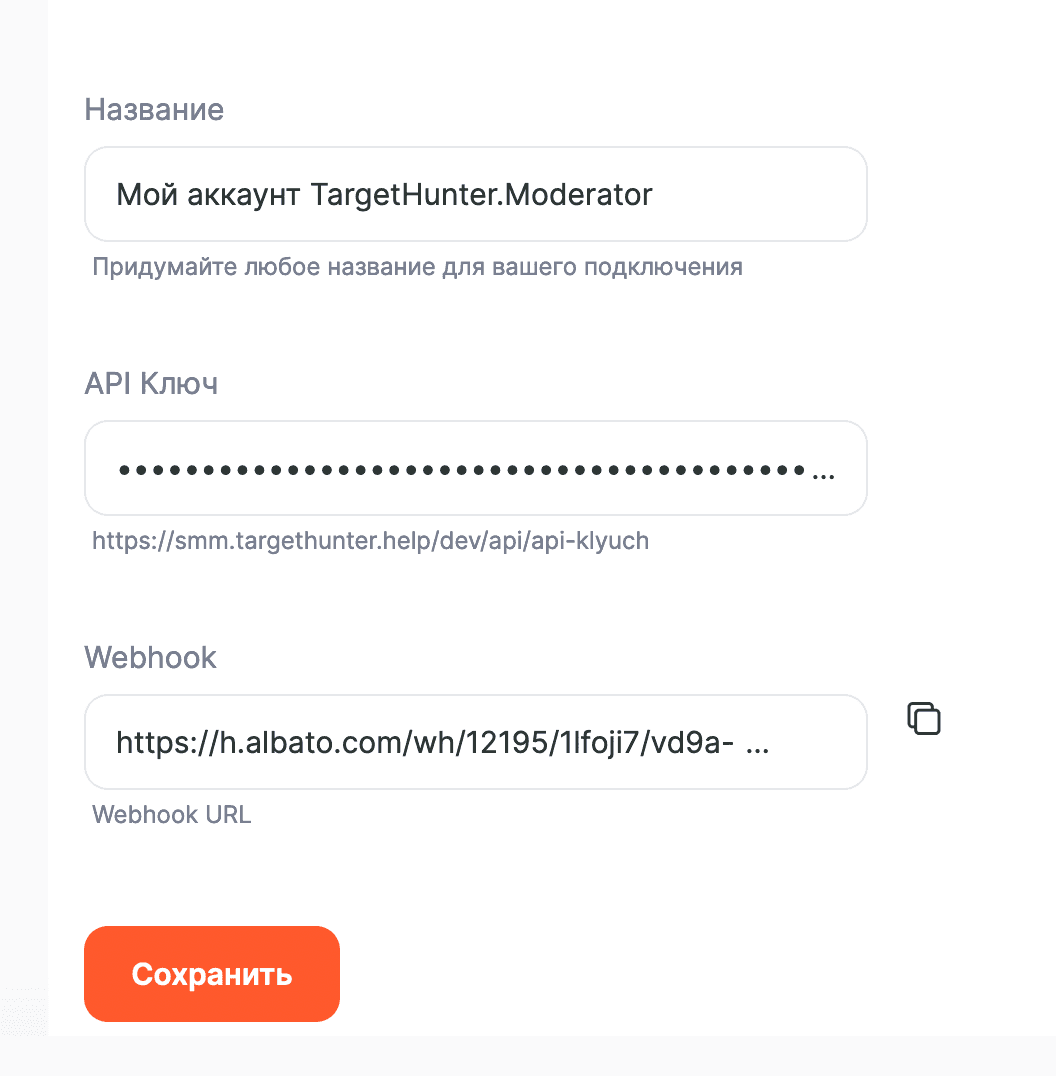
Task: Click the API Ключ field label
Action: click(151, 384)
